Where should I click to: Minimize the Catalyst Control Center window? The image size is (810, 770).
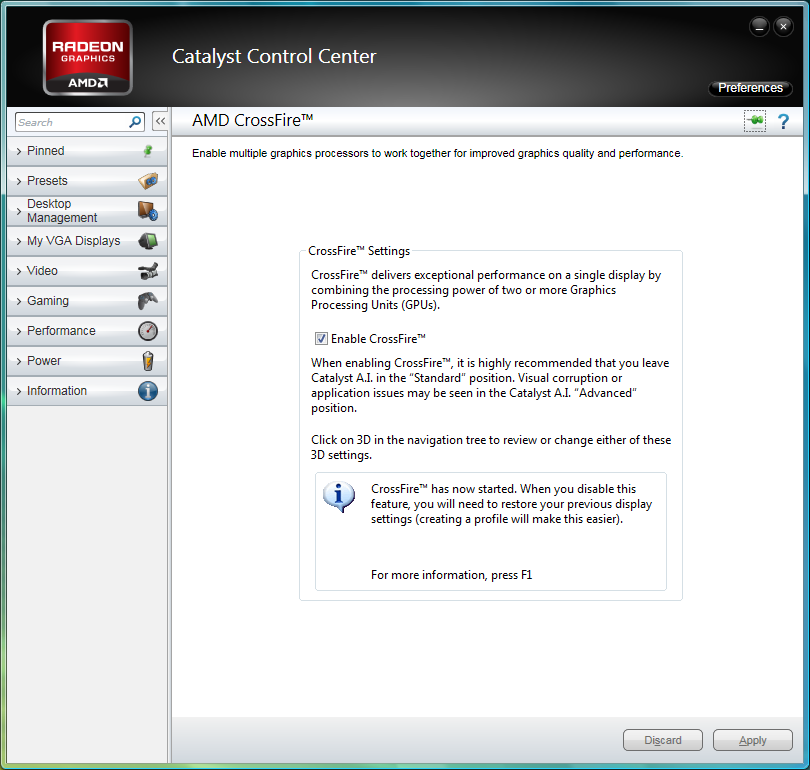coord(759,26)
